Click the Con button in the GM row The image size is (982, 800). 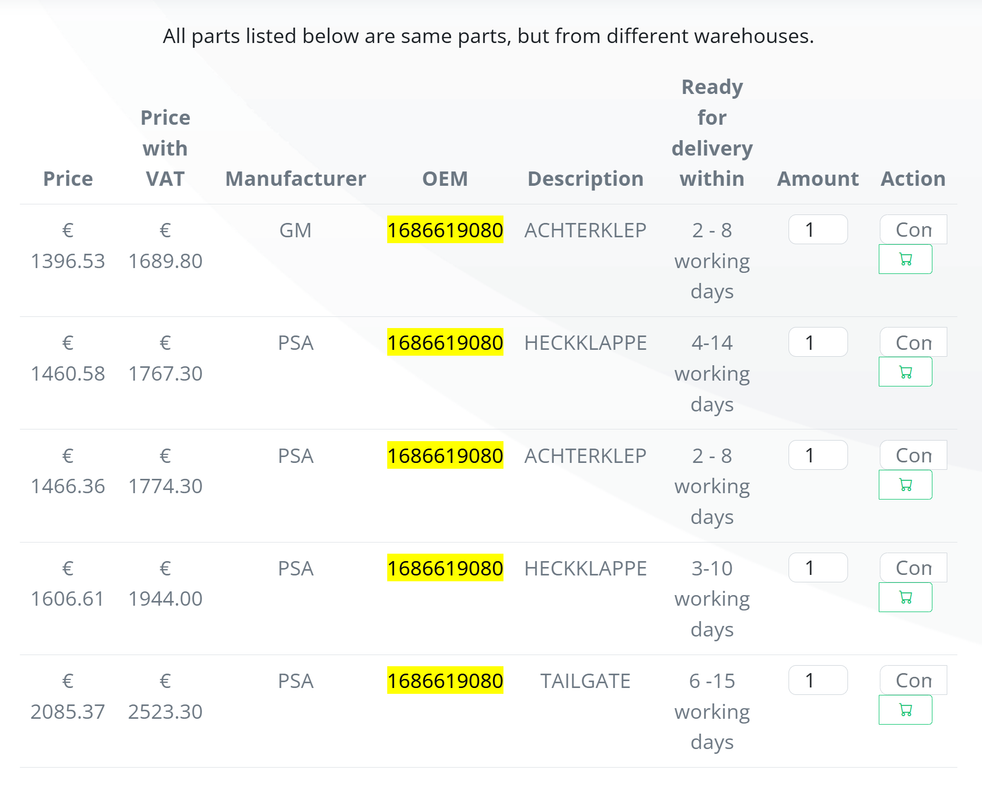click(913, 229)
